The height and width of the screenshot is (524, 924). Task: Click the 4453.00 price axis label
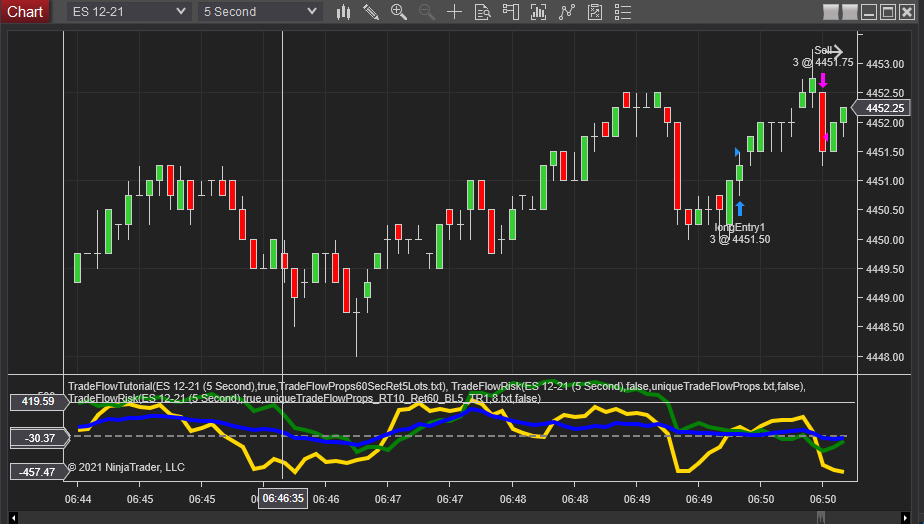(x=885, y=64)
